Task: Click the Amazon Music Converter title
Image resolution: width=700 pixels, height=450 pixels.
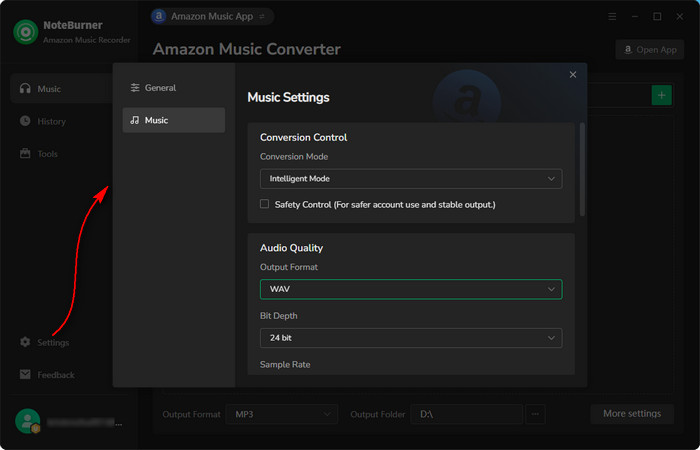Action: click(x=246, y=49)
